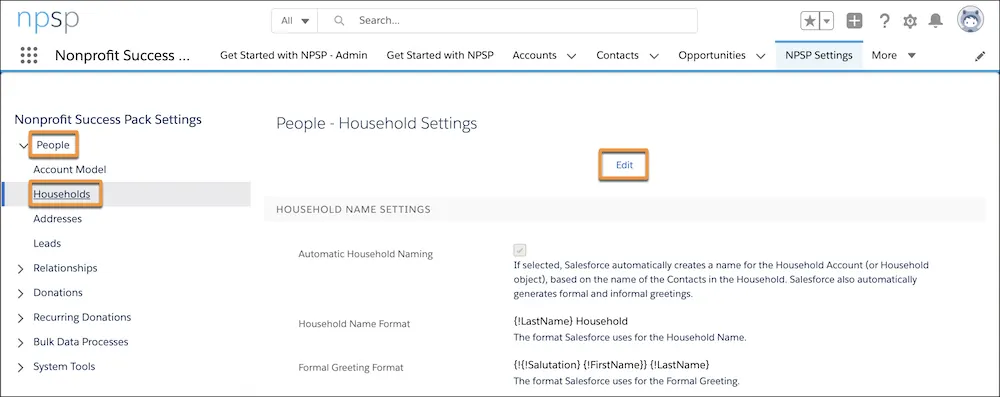This screenshot has width=1000, height=397.
Task: Open Account Model settings
Action: tap(70, 170)
